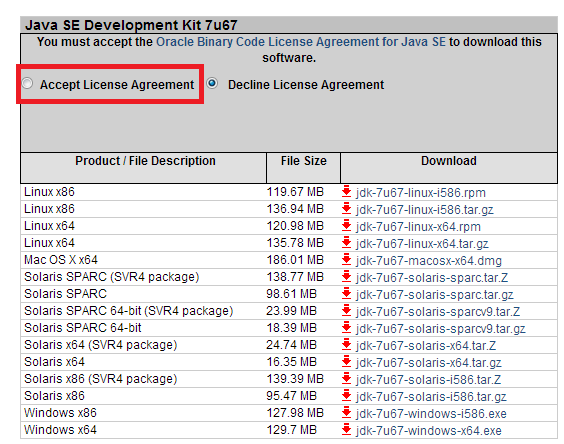Click download arrow icon for jdk-7u67-linux-i586.rpm
Viewport: 564px width, 444px height.
[x=346, y=192]
